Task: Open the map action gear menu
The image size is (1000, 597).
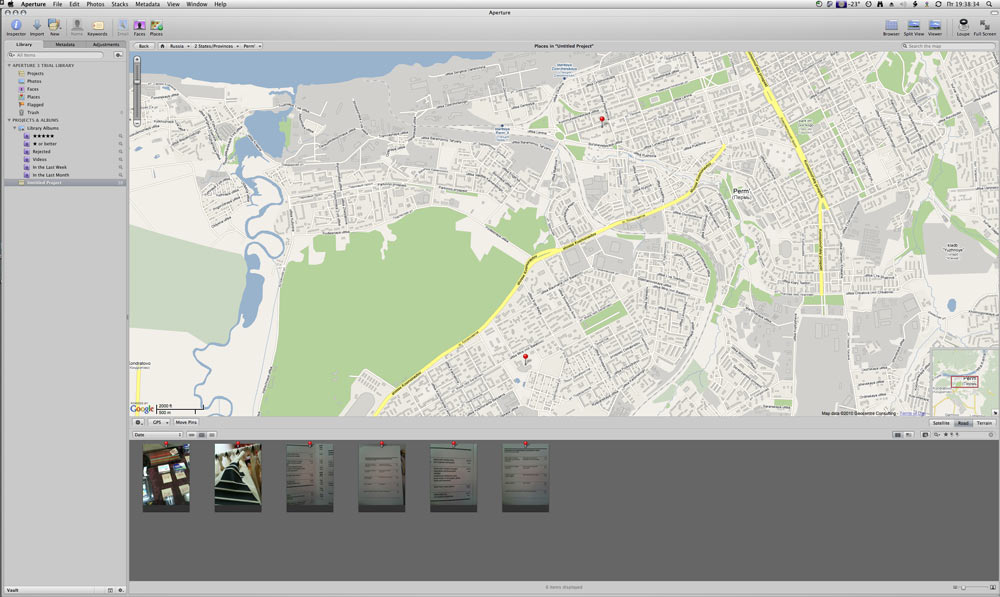Action: [x=138, y=422]
